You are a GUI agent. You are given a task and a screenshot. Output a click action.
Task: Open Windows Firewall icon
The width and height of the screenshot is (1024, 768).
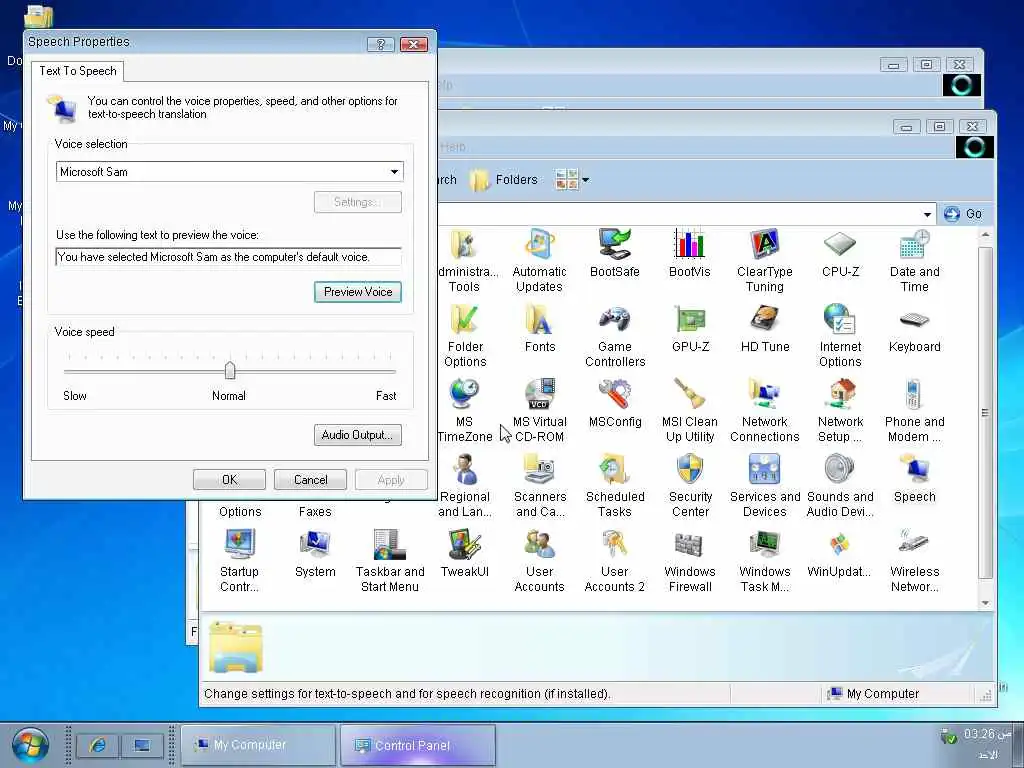point(690,561)
